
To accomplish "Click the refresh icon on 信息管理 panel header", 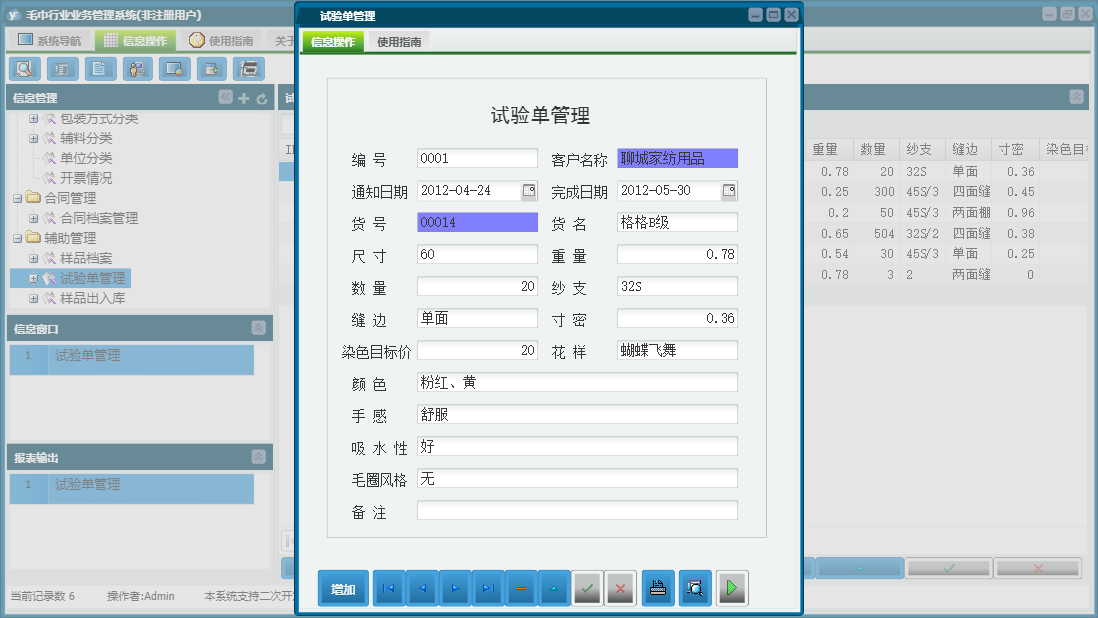I will point(262,97).
